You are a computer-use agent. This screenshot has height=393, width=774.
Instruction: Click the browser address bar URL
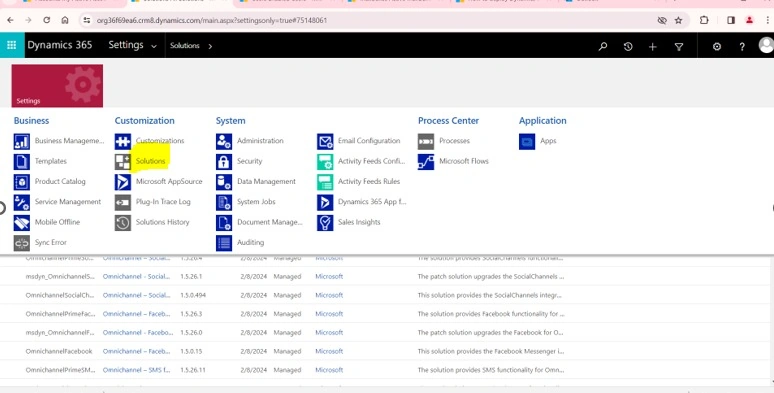212,20
